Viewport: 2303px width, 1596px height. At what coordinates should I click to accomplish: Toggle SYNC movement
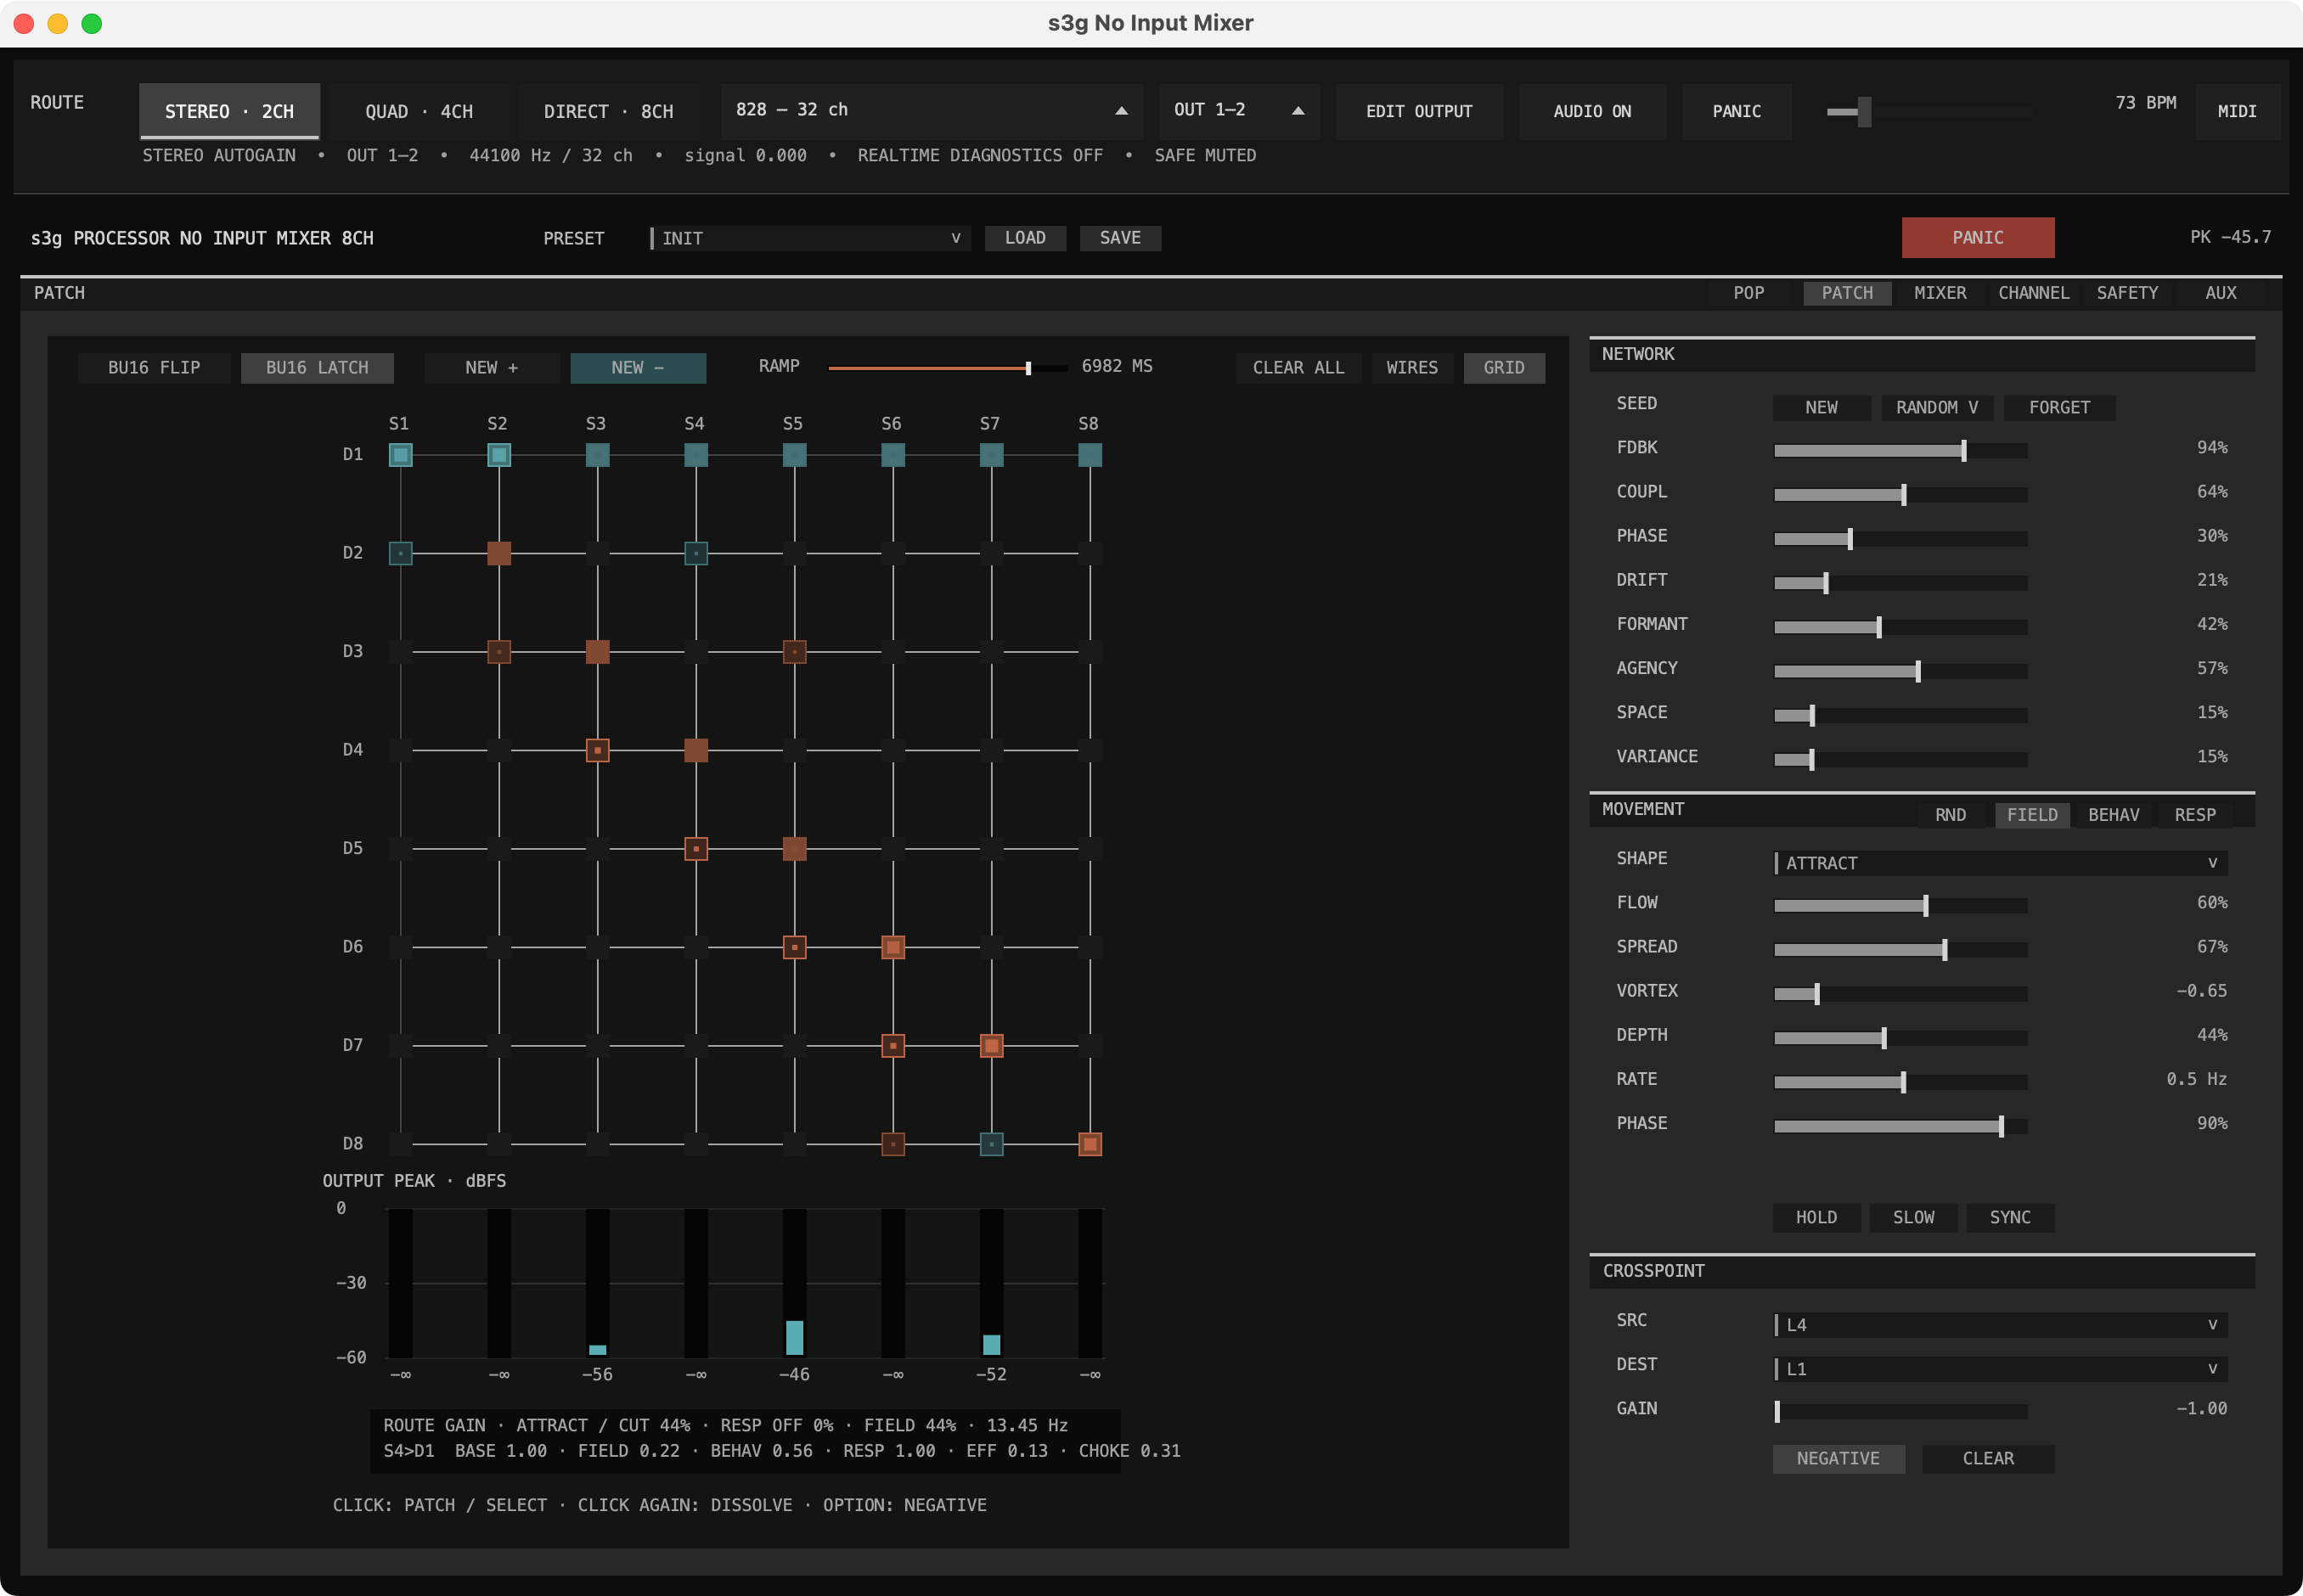[x=2010, y=1218]
